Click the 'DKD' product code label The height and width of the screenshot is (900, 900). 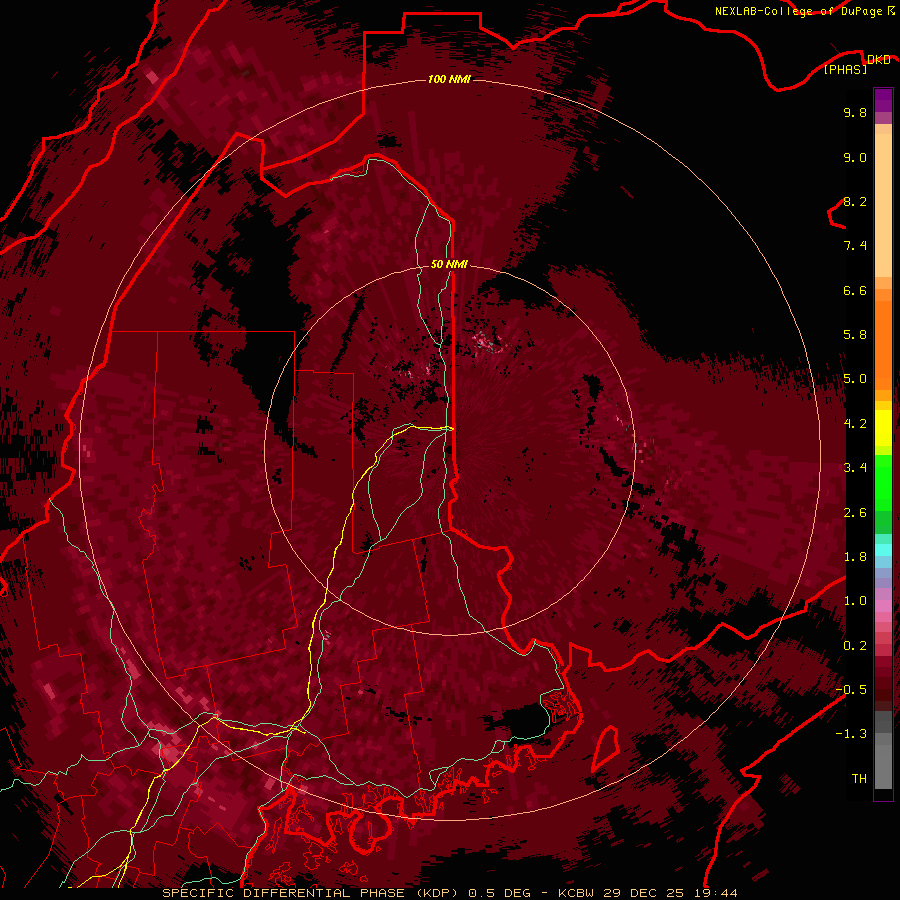(878, 60)
